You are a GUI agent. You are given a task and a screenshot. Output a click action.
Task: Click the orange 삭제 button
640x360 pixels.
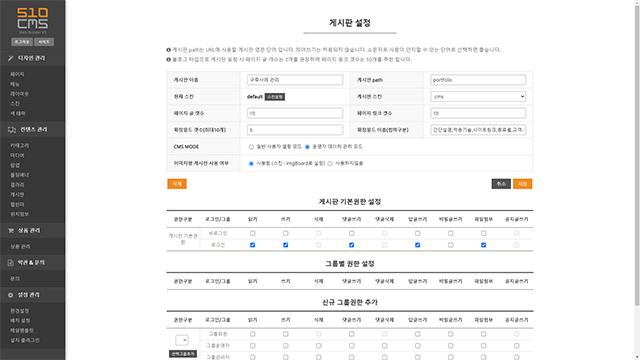click(x=177, y=184)
